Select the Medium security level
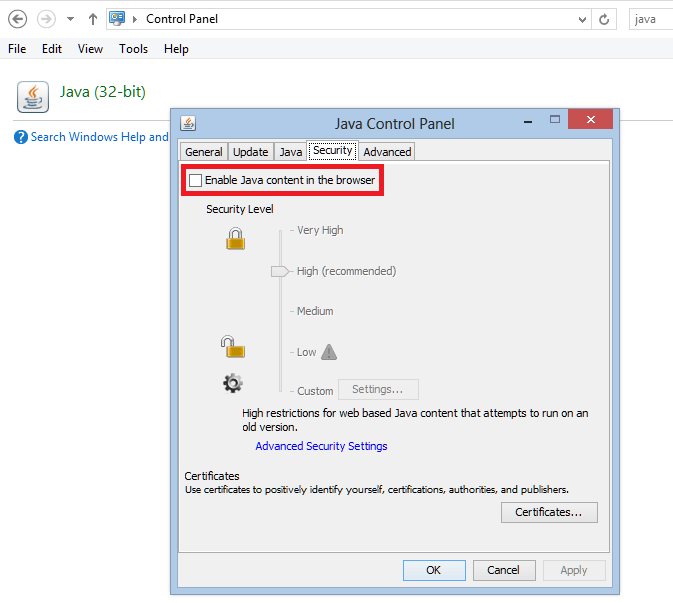Screen dimensions: 673x603 [315, 311]
